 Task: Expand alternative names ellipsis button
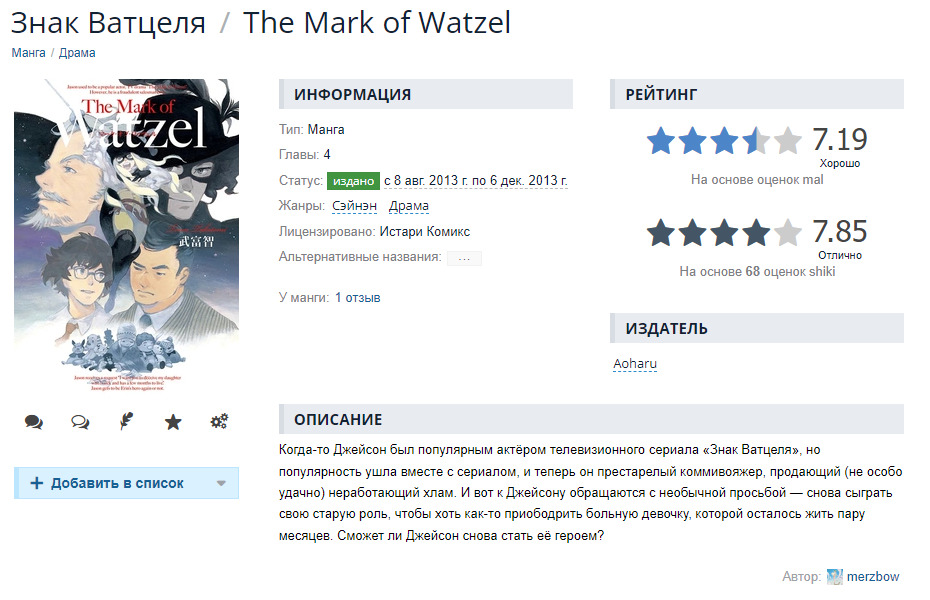pyautogui.click(x=464, y=258)
